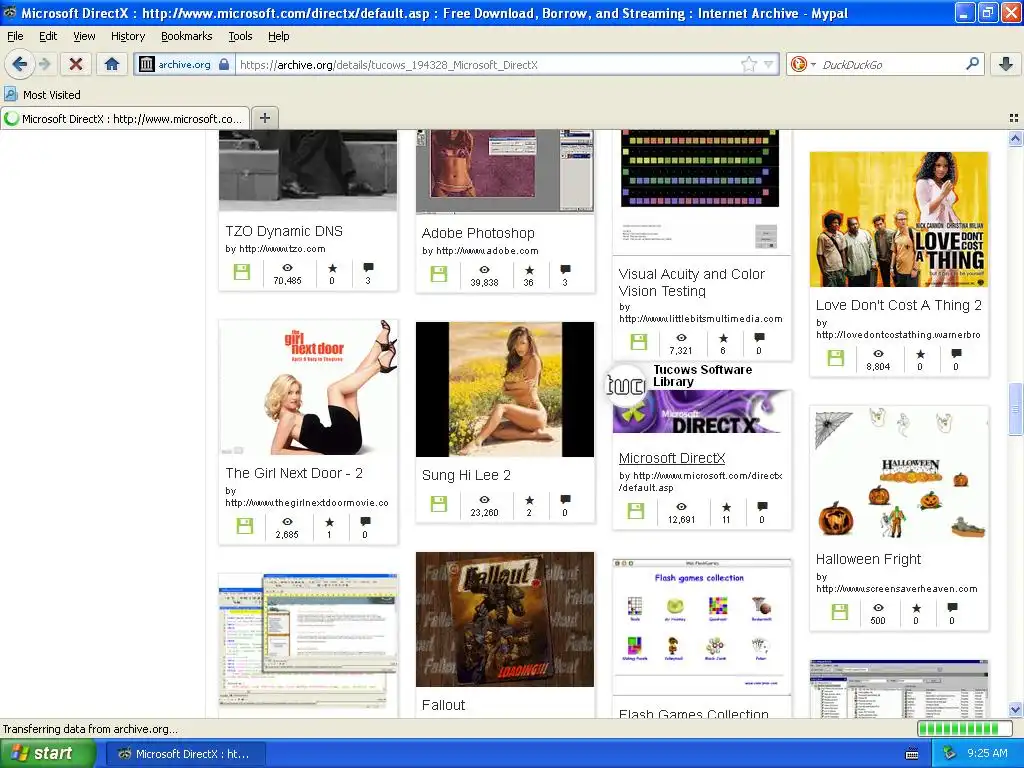
Task: Open a new tab with the plus button
Action: (264, 118)
